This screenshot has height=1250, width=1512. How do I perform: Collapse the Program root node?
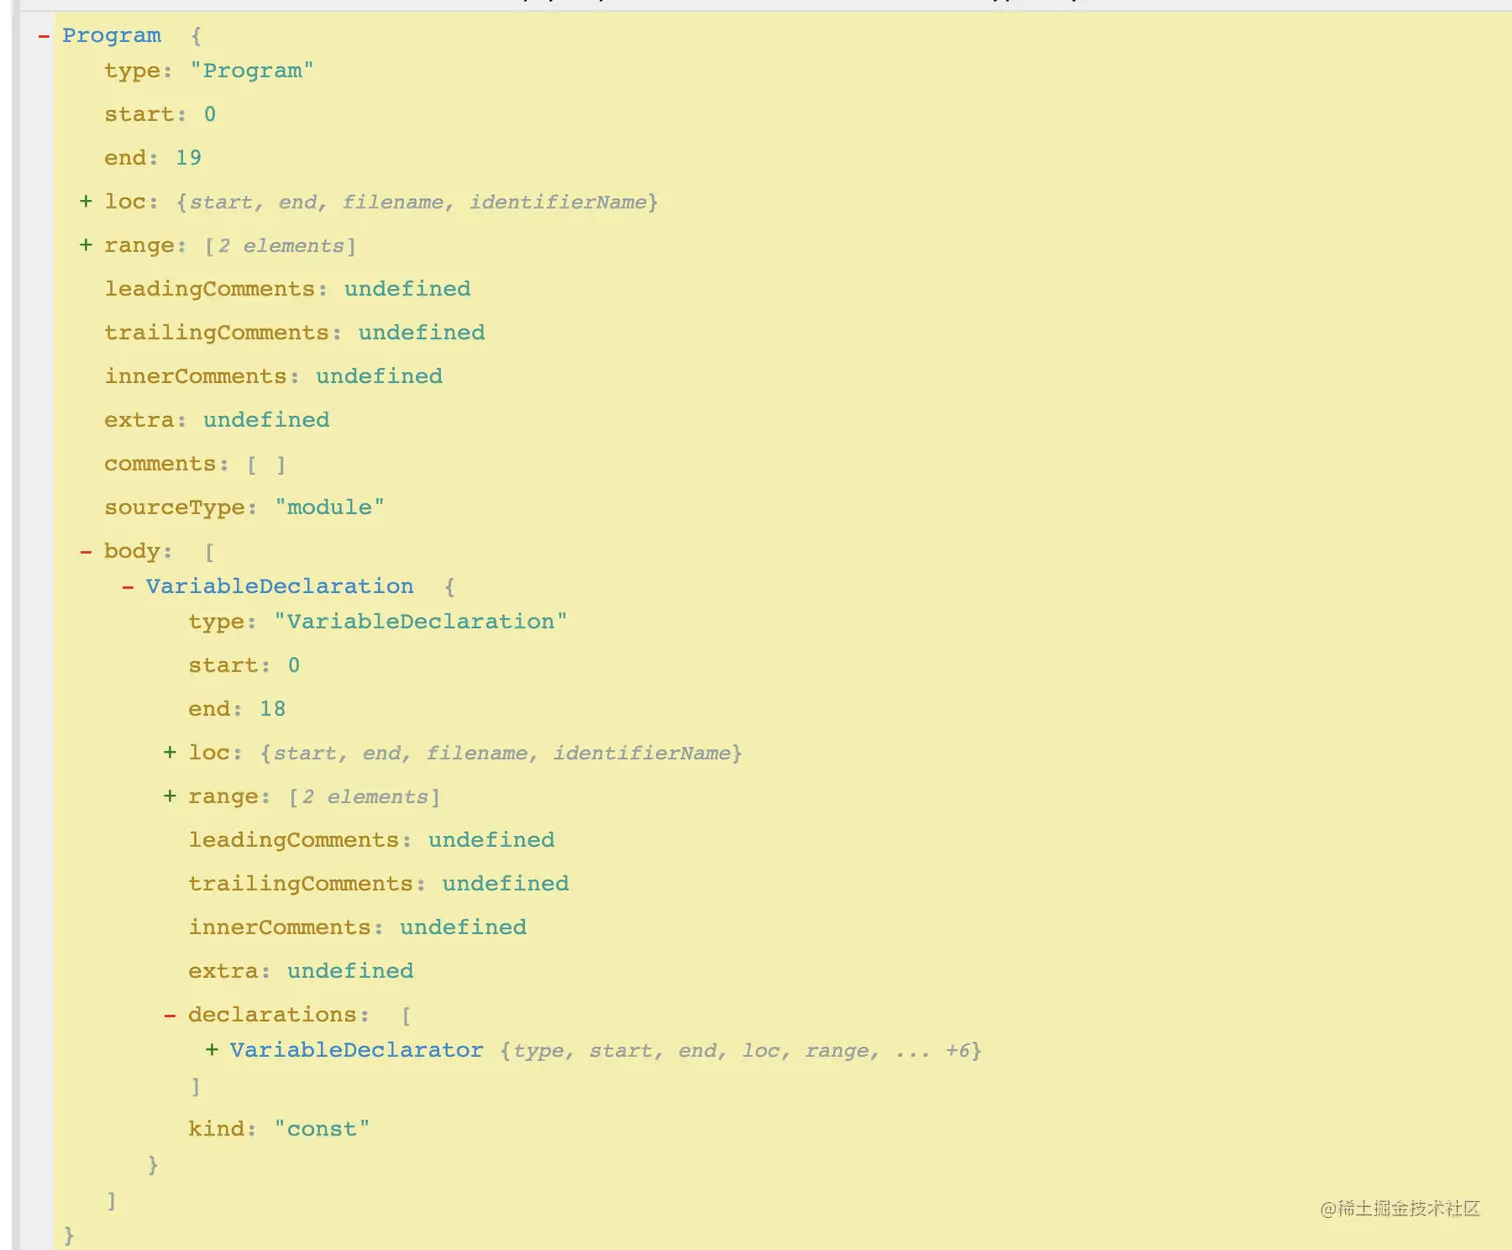pos(43,36)
